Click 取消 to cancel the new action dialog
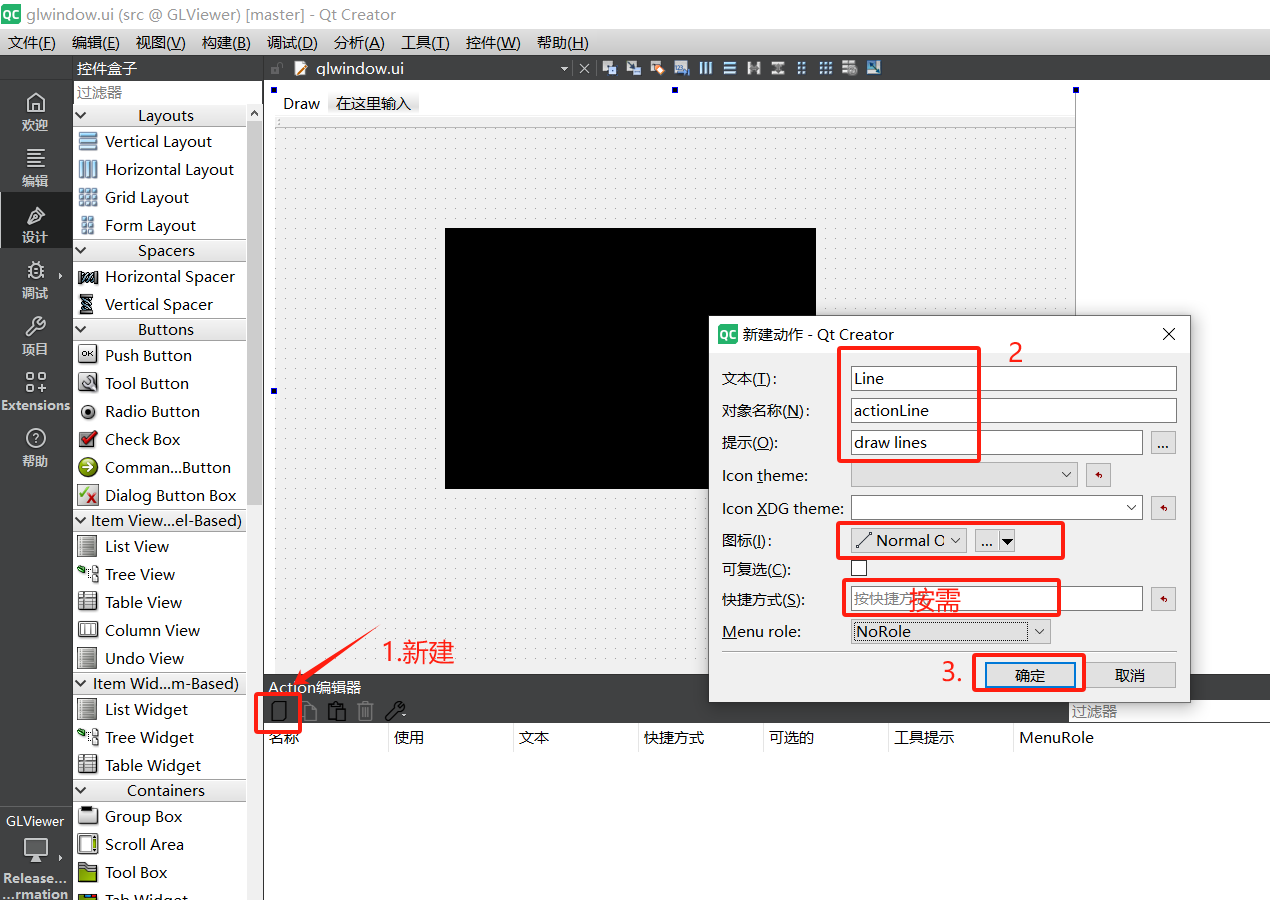Image resolution: width=1270 pixels, height=900 pixels. pos(1130,675)
